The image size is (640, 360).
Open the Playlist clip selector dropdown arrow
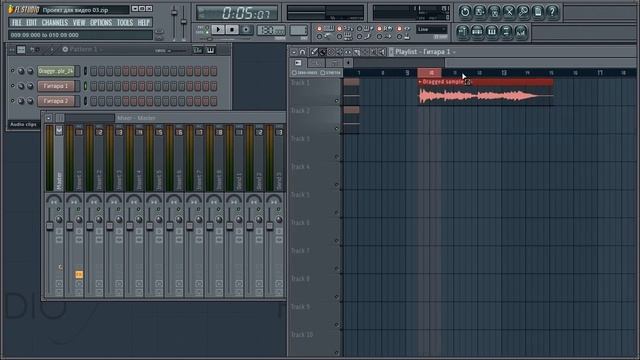[x=454, y=52]
